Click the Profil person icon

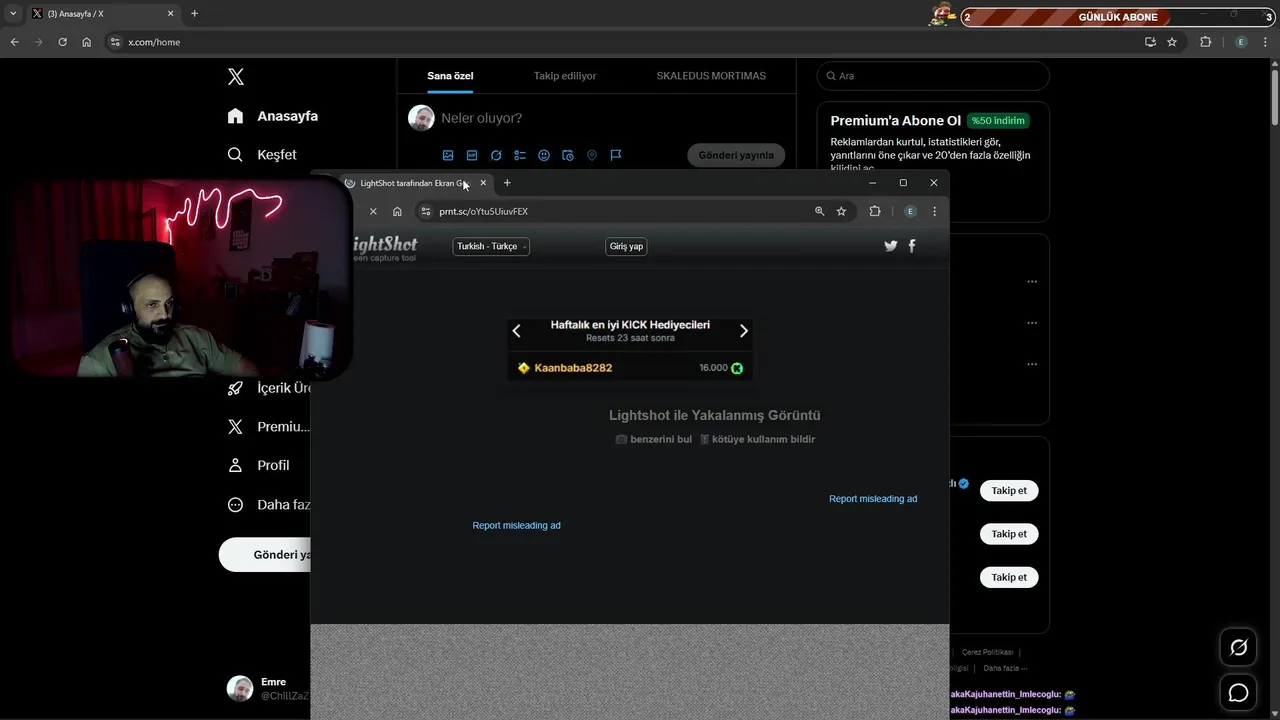tap(235, 465)
